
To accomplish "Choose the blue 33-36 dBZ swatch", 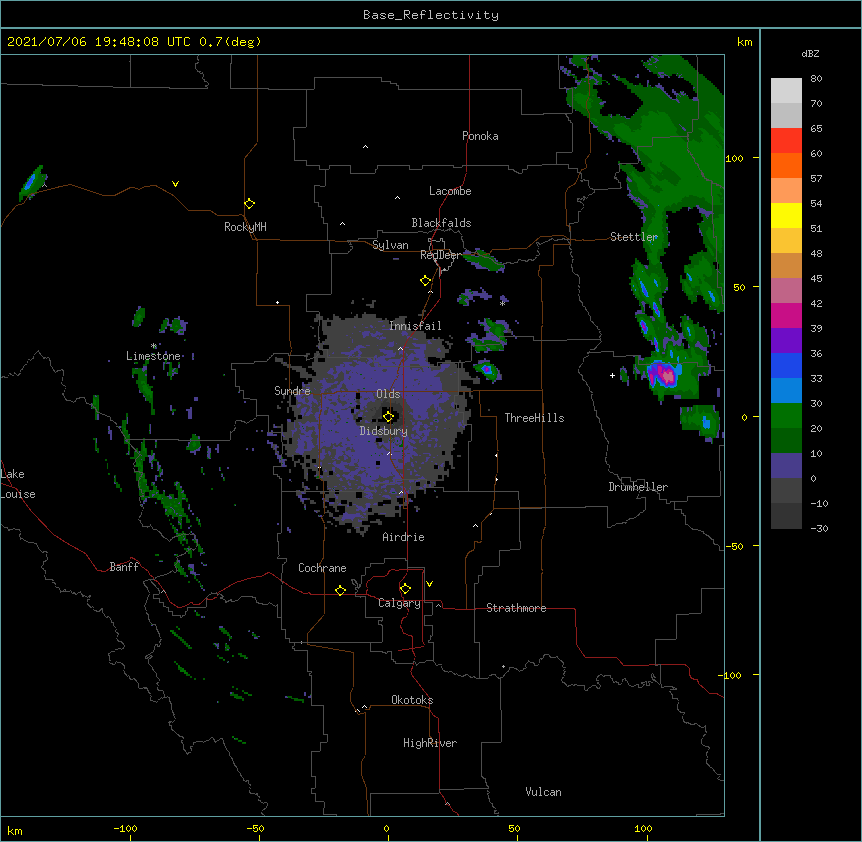I will [786, 365].
